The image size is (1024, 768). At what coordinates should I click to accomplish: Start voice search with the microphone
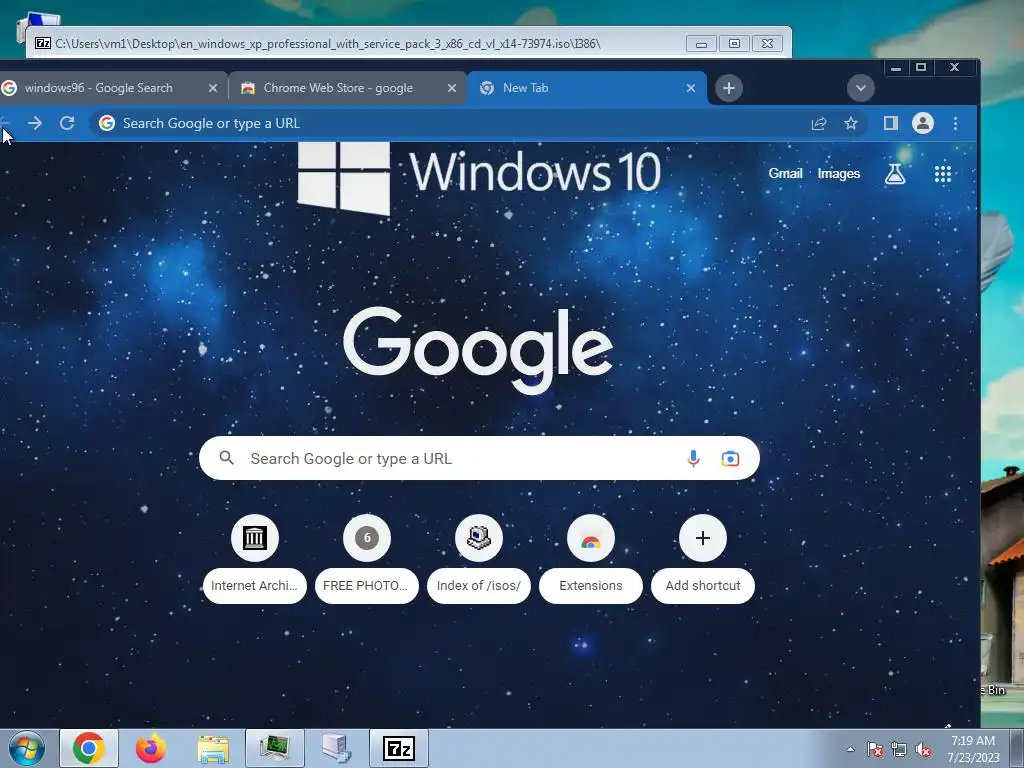tap(694, 458)
